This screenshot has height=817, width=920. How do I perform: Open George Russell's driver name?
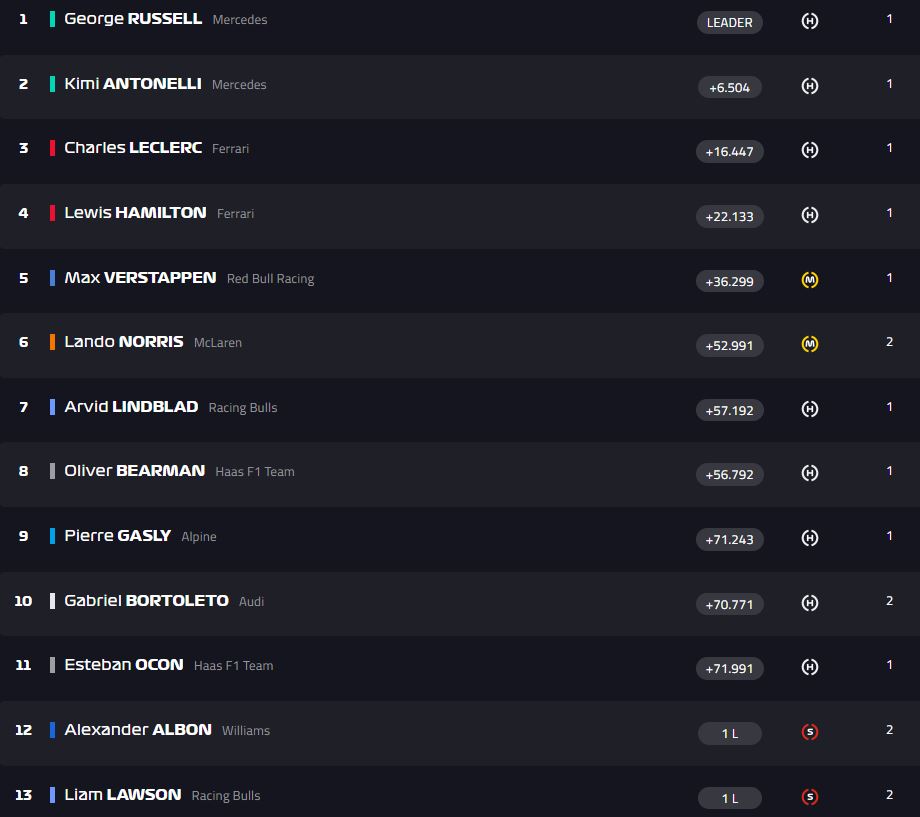point(133,19)
